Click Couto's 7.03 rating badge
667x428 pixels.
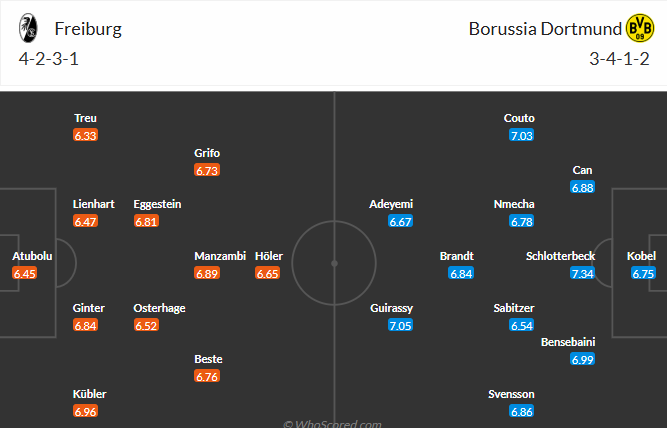point(521,135)
